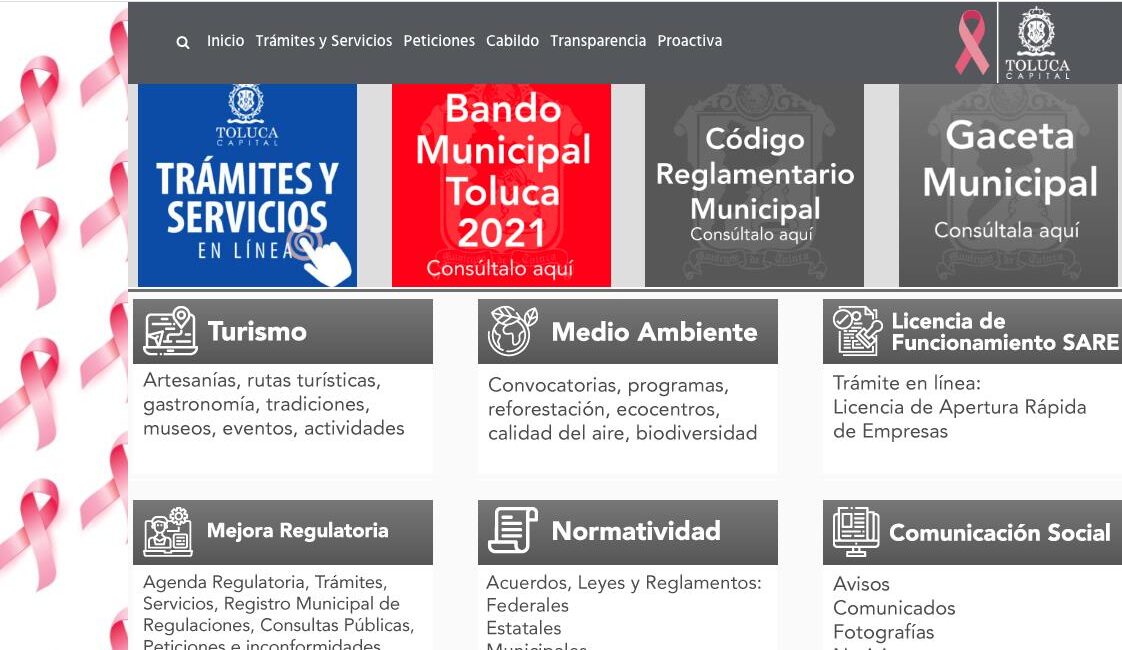Open the Gaceta Municipal banner
1122x650 pixels.
point(1008,185)
